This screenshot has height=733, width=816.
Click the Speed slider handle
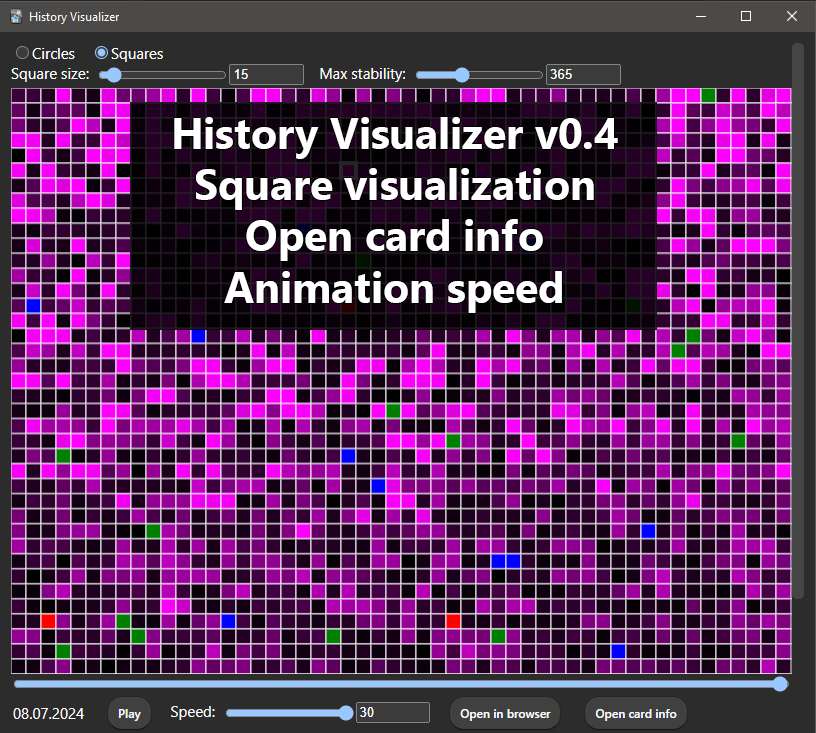(x=346, y=713)
